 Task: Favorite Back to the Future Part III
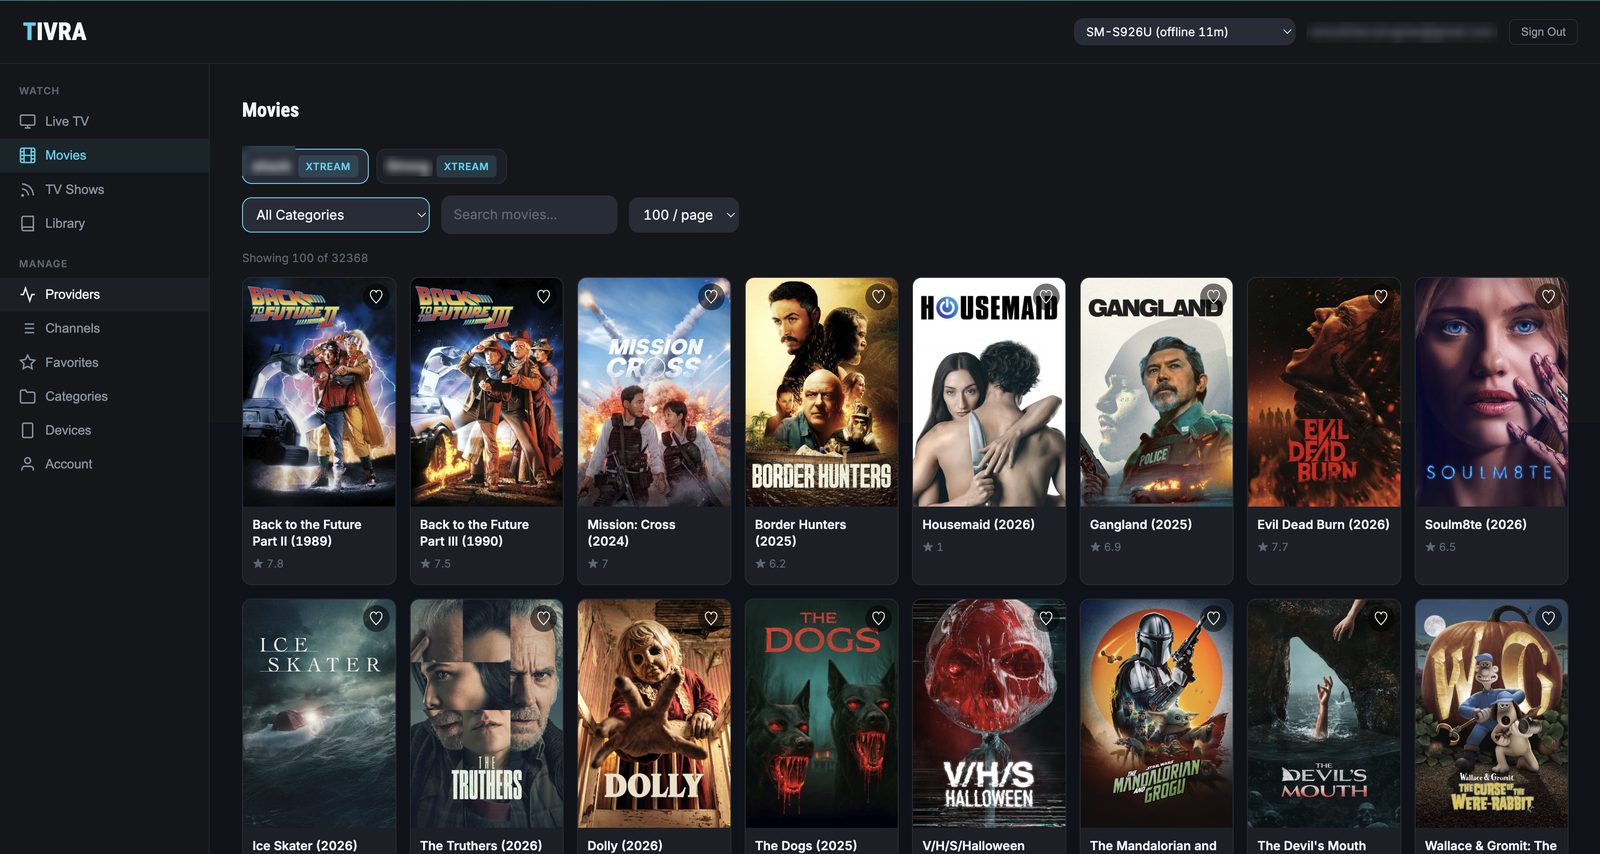(x=543, y=297)
